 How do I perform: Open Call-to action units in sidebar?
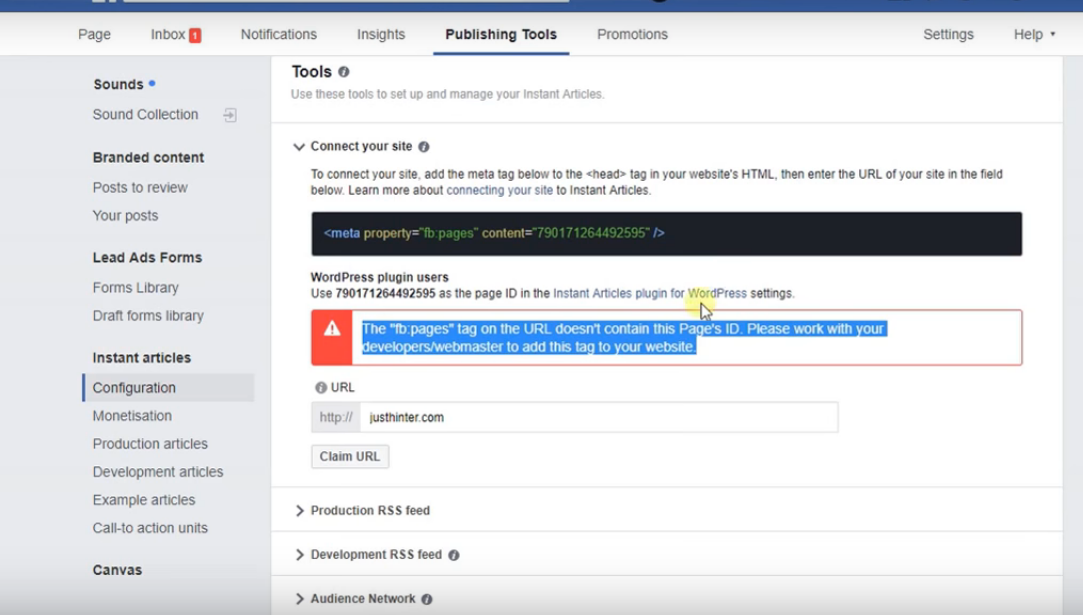pos(150,528)
